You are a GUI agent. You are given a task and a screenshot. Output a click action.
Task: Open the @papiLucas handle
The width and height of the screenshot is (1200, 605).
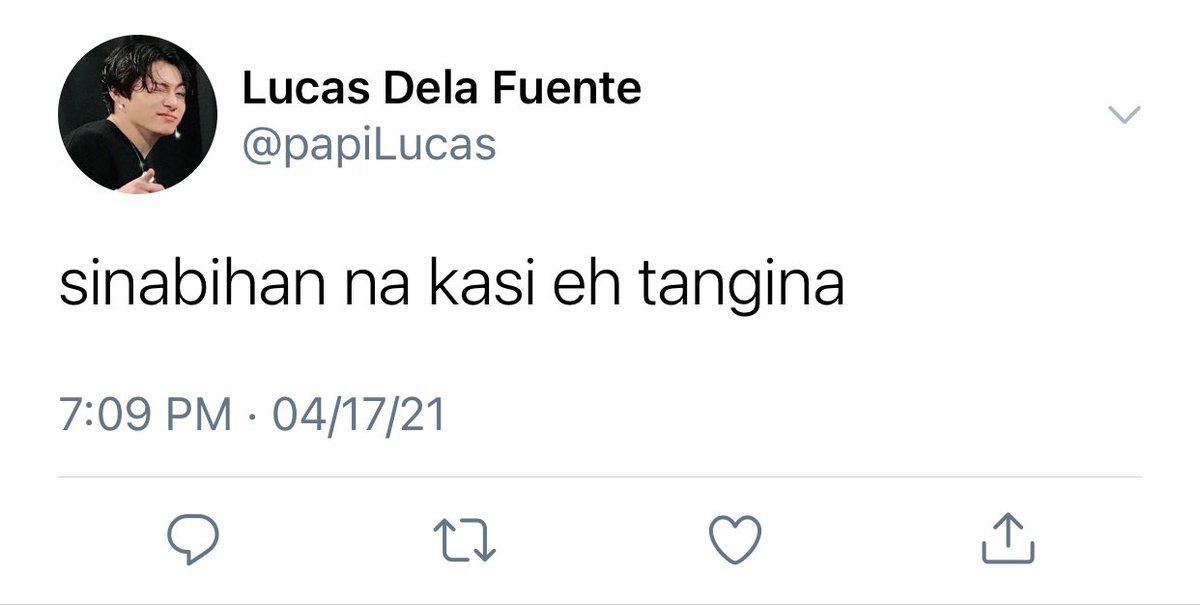pos(369,145)
